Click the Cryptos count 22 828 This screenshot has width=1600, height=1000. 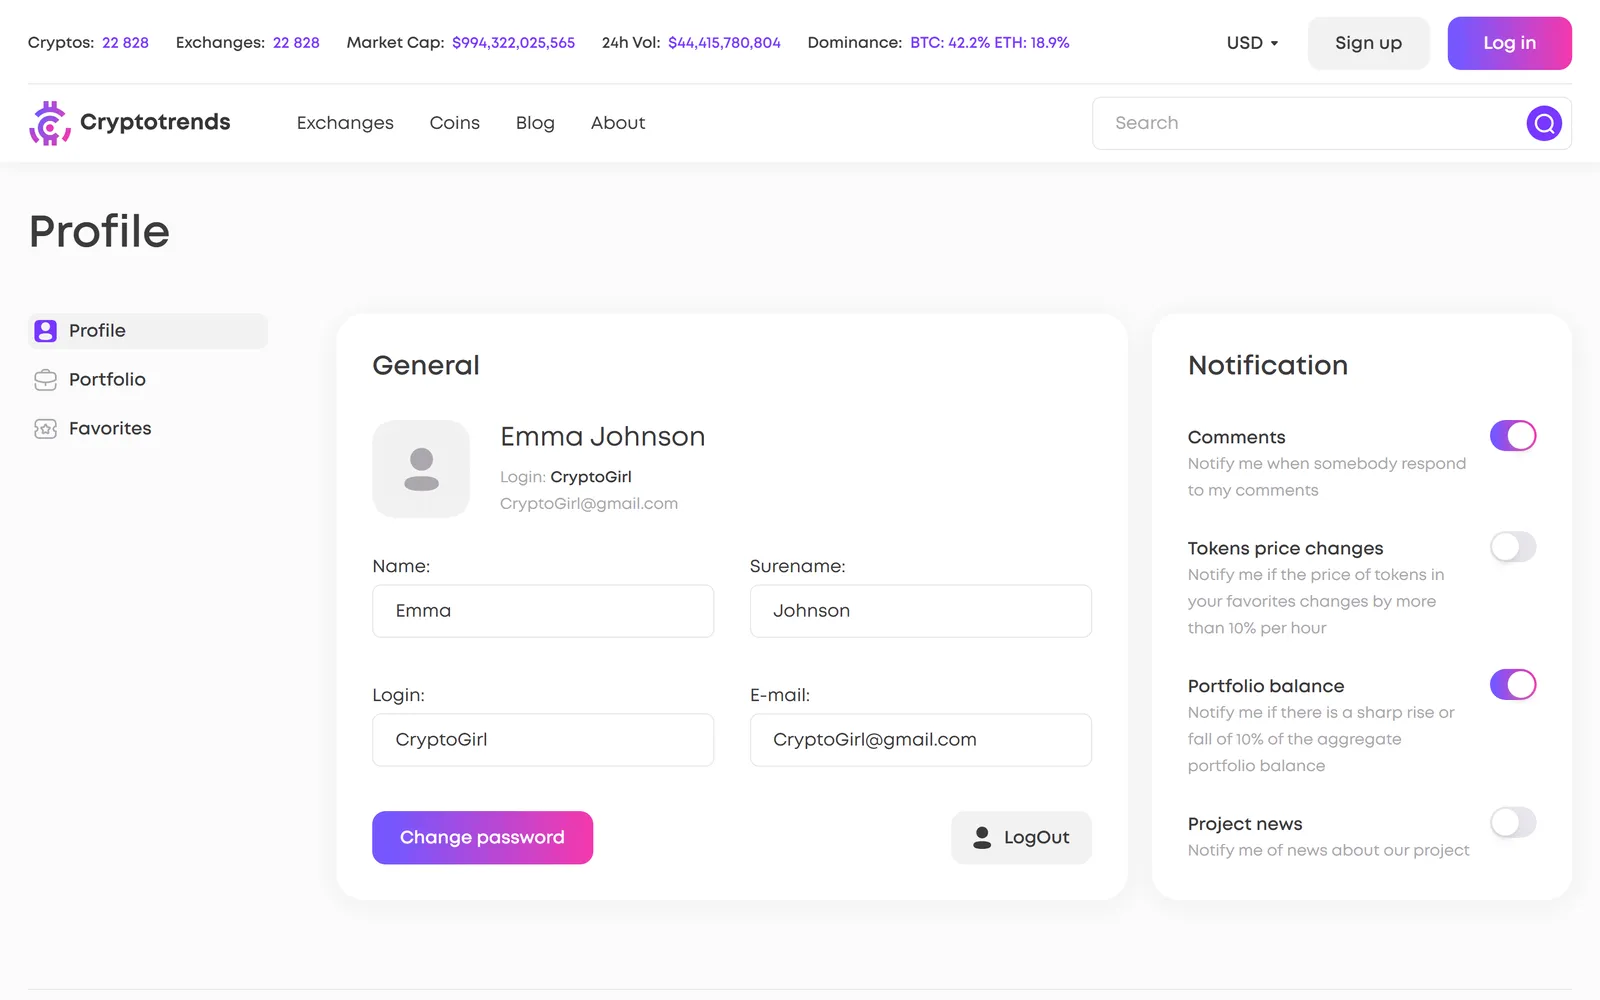pos(125,43)
